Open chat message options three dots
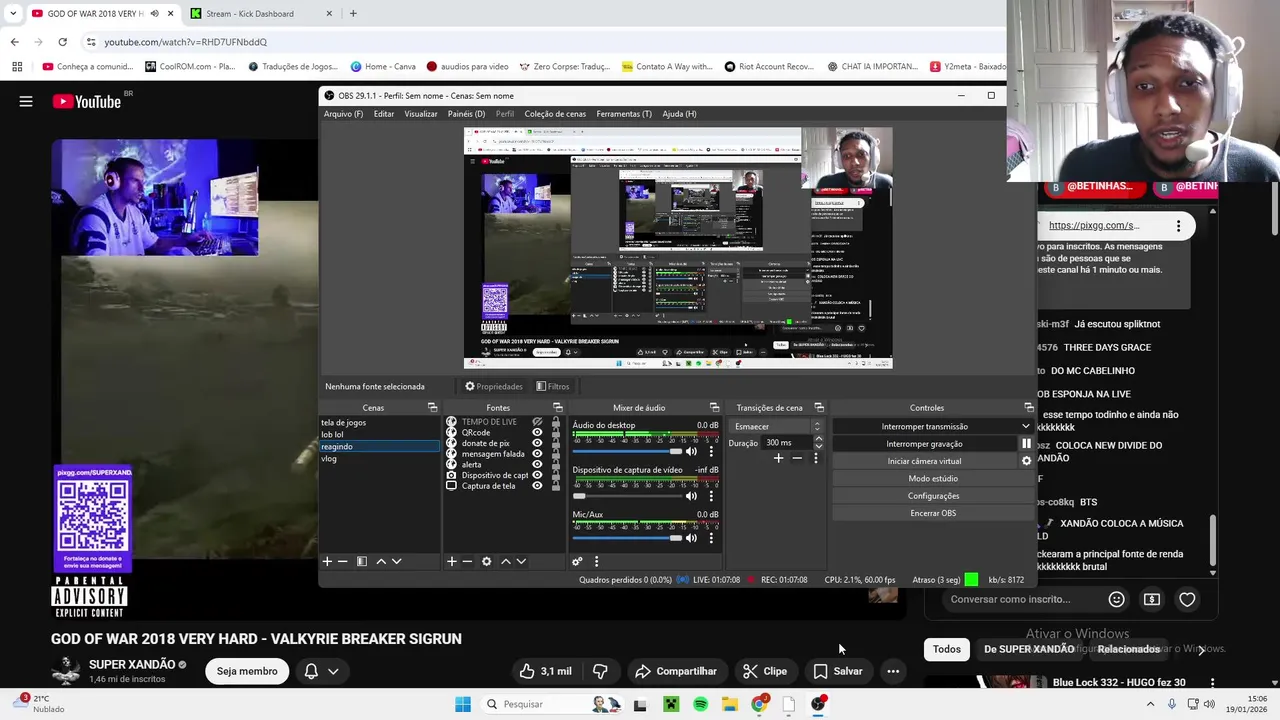The width and height of the screenshot is (1280, 720). click(1178, 226)
